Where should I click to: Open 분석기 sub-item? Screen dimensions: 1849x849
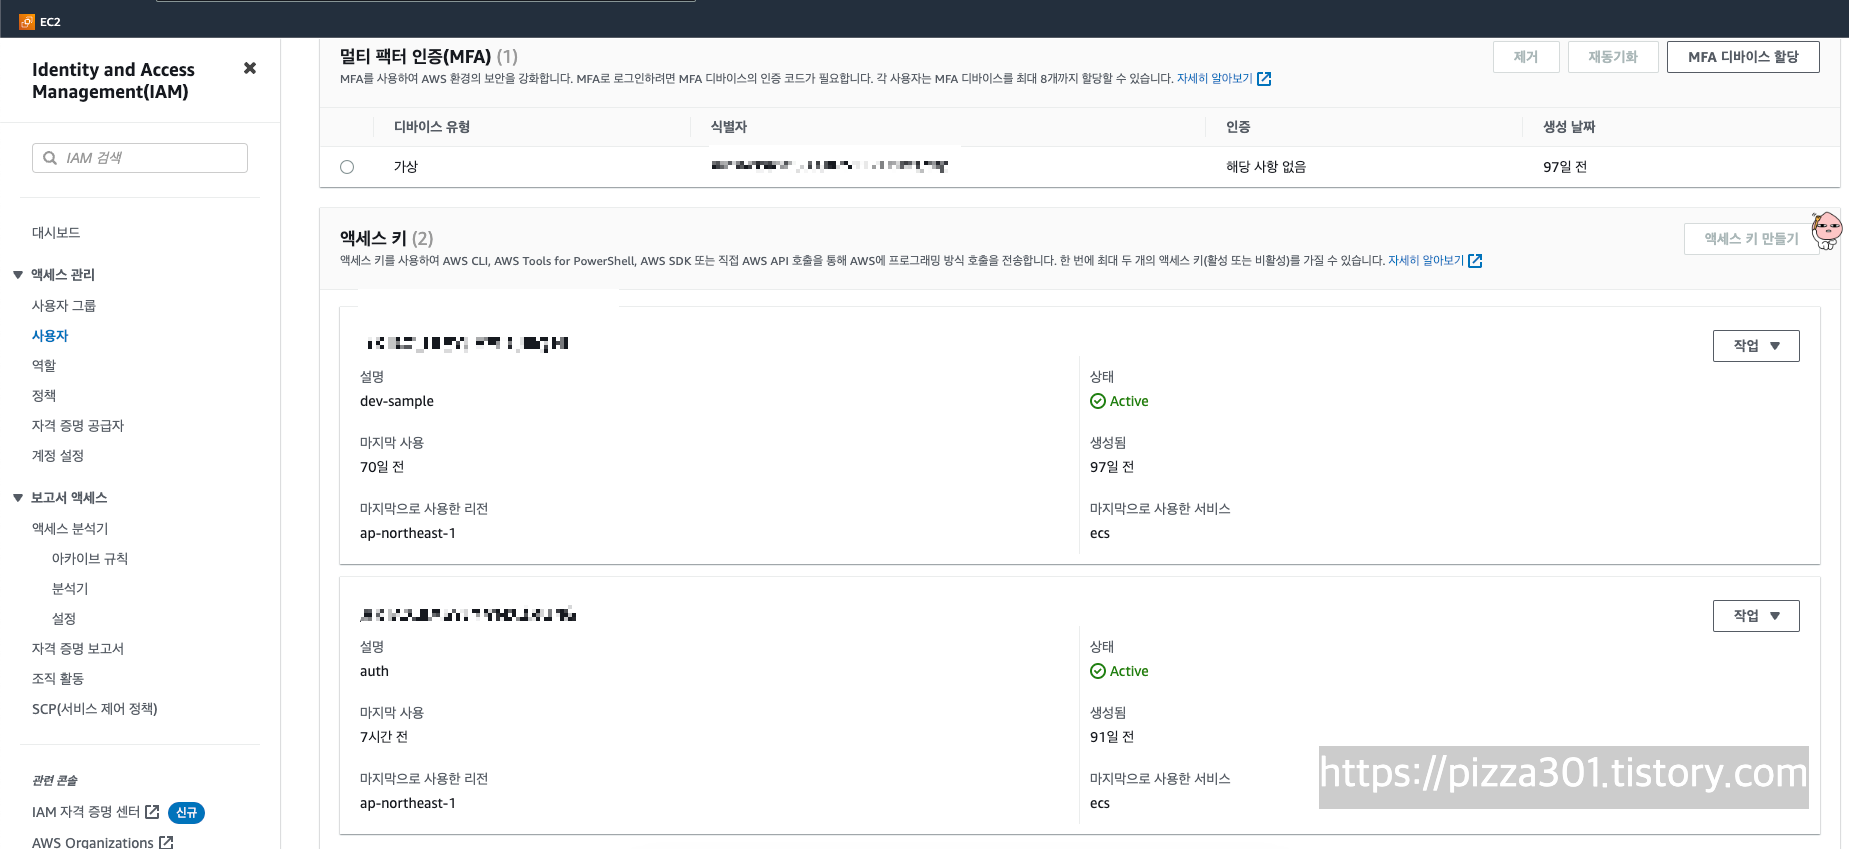click(x=70, y=588)
